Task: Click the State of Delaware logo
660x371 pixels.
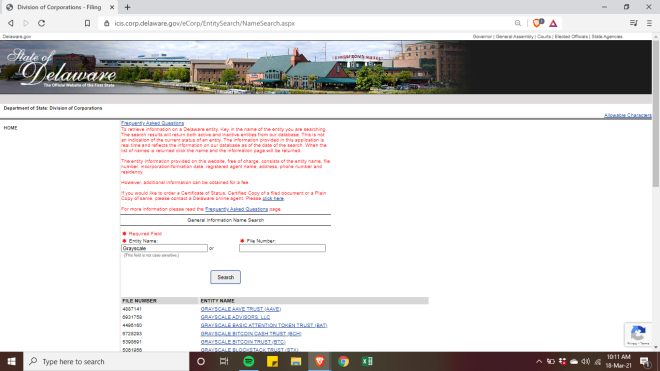Action: pos(61,68)
